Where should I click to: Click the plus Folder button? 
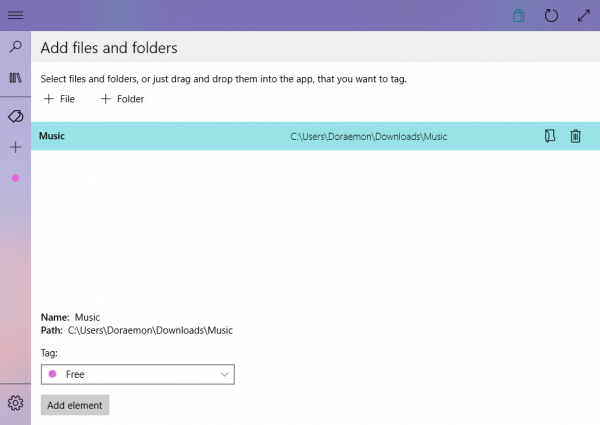tap(122, 99)
